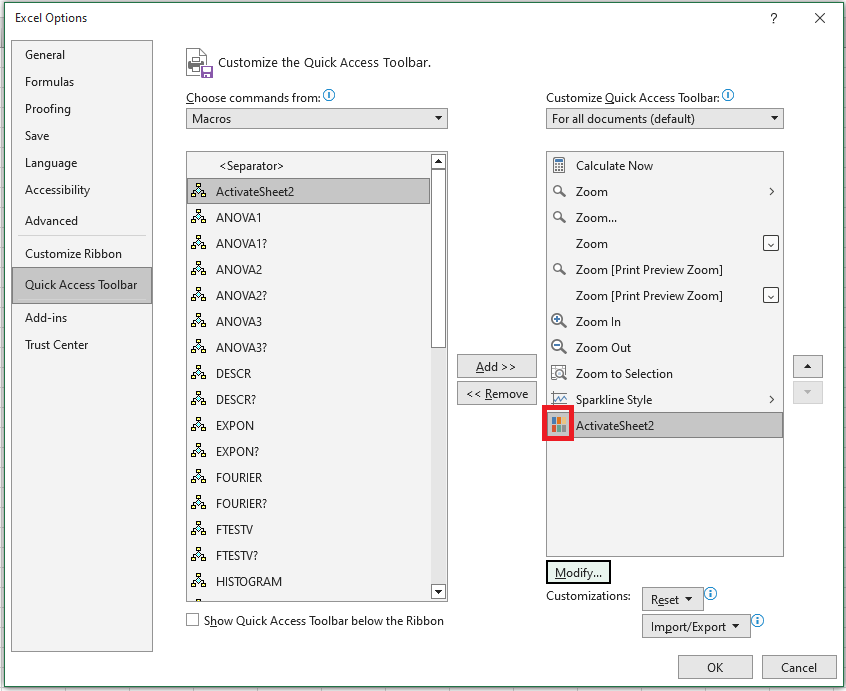Image resolution: width=846 pixels, height=691 pixels.
Task: Click the Move Up arrow button
Action: pos(808,367)
